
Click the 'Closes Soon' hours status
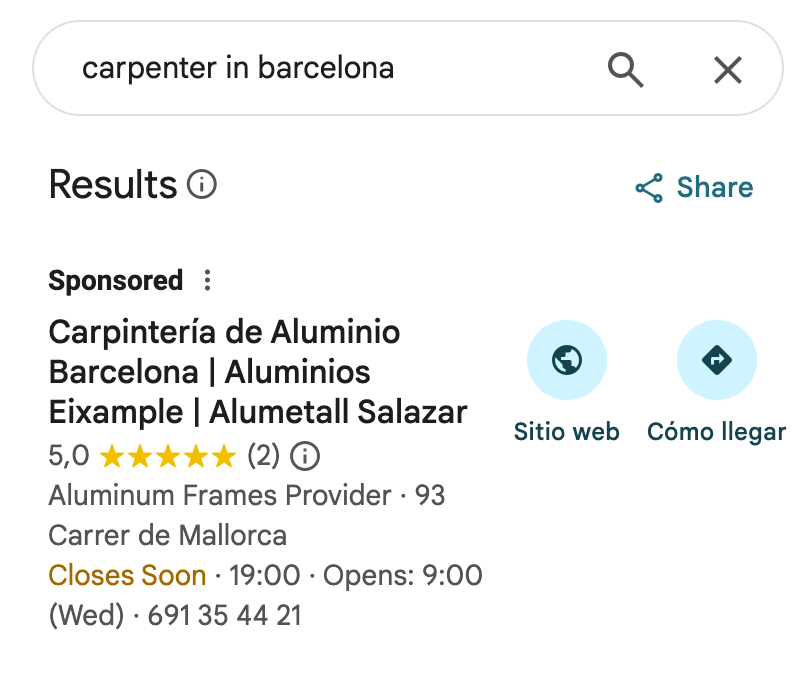click(x=127, y=576)
